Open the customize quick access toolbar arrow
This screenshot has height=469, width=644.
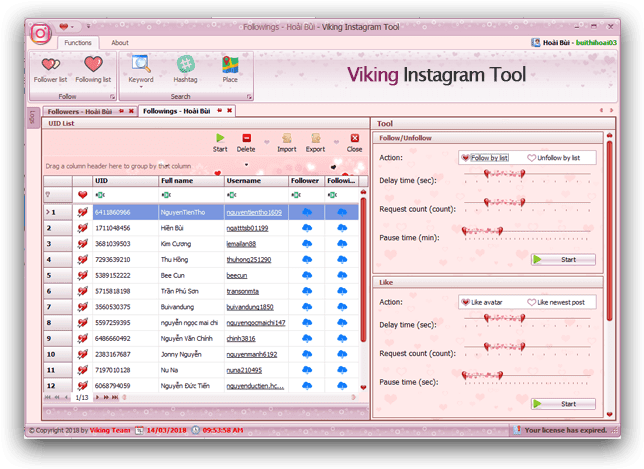point(88,26)
